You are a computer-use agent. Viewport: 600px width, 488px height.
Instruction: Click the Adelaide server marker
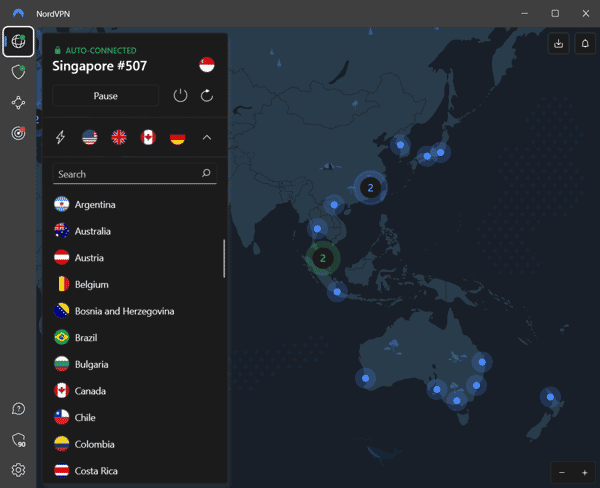point(437,389)
